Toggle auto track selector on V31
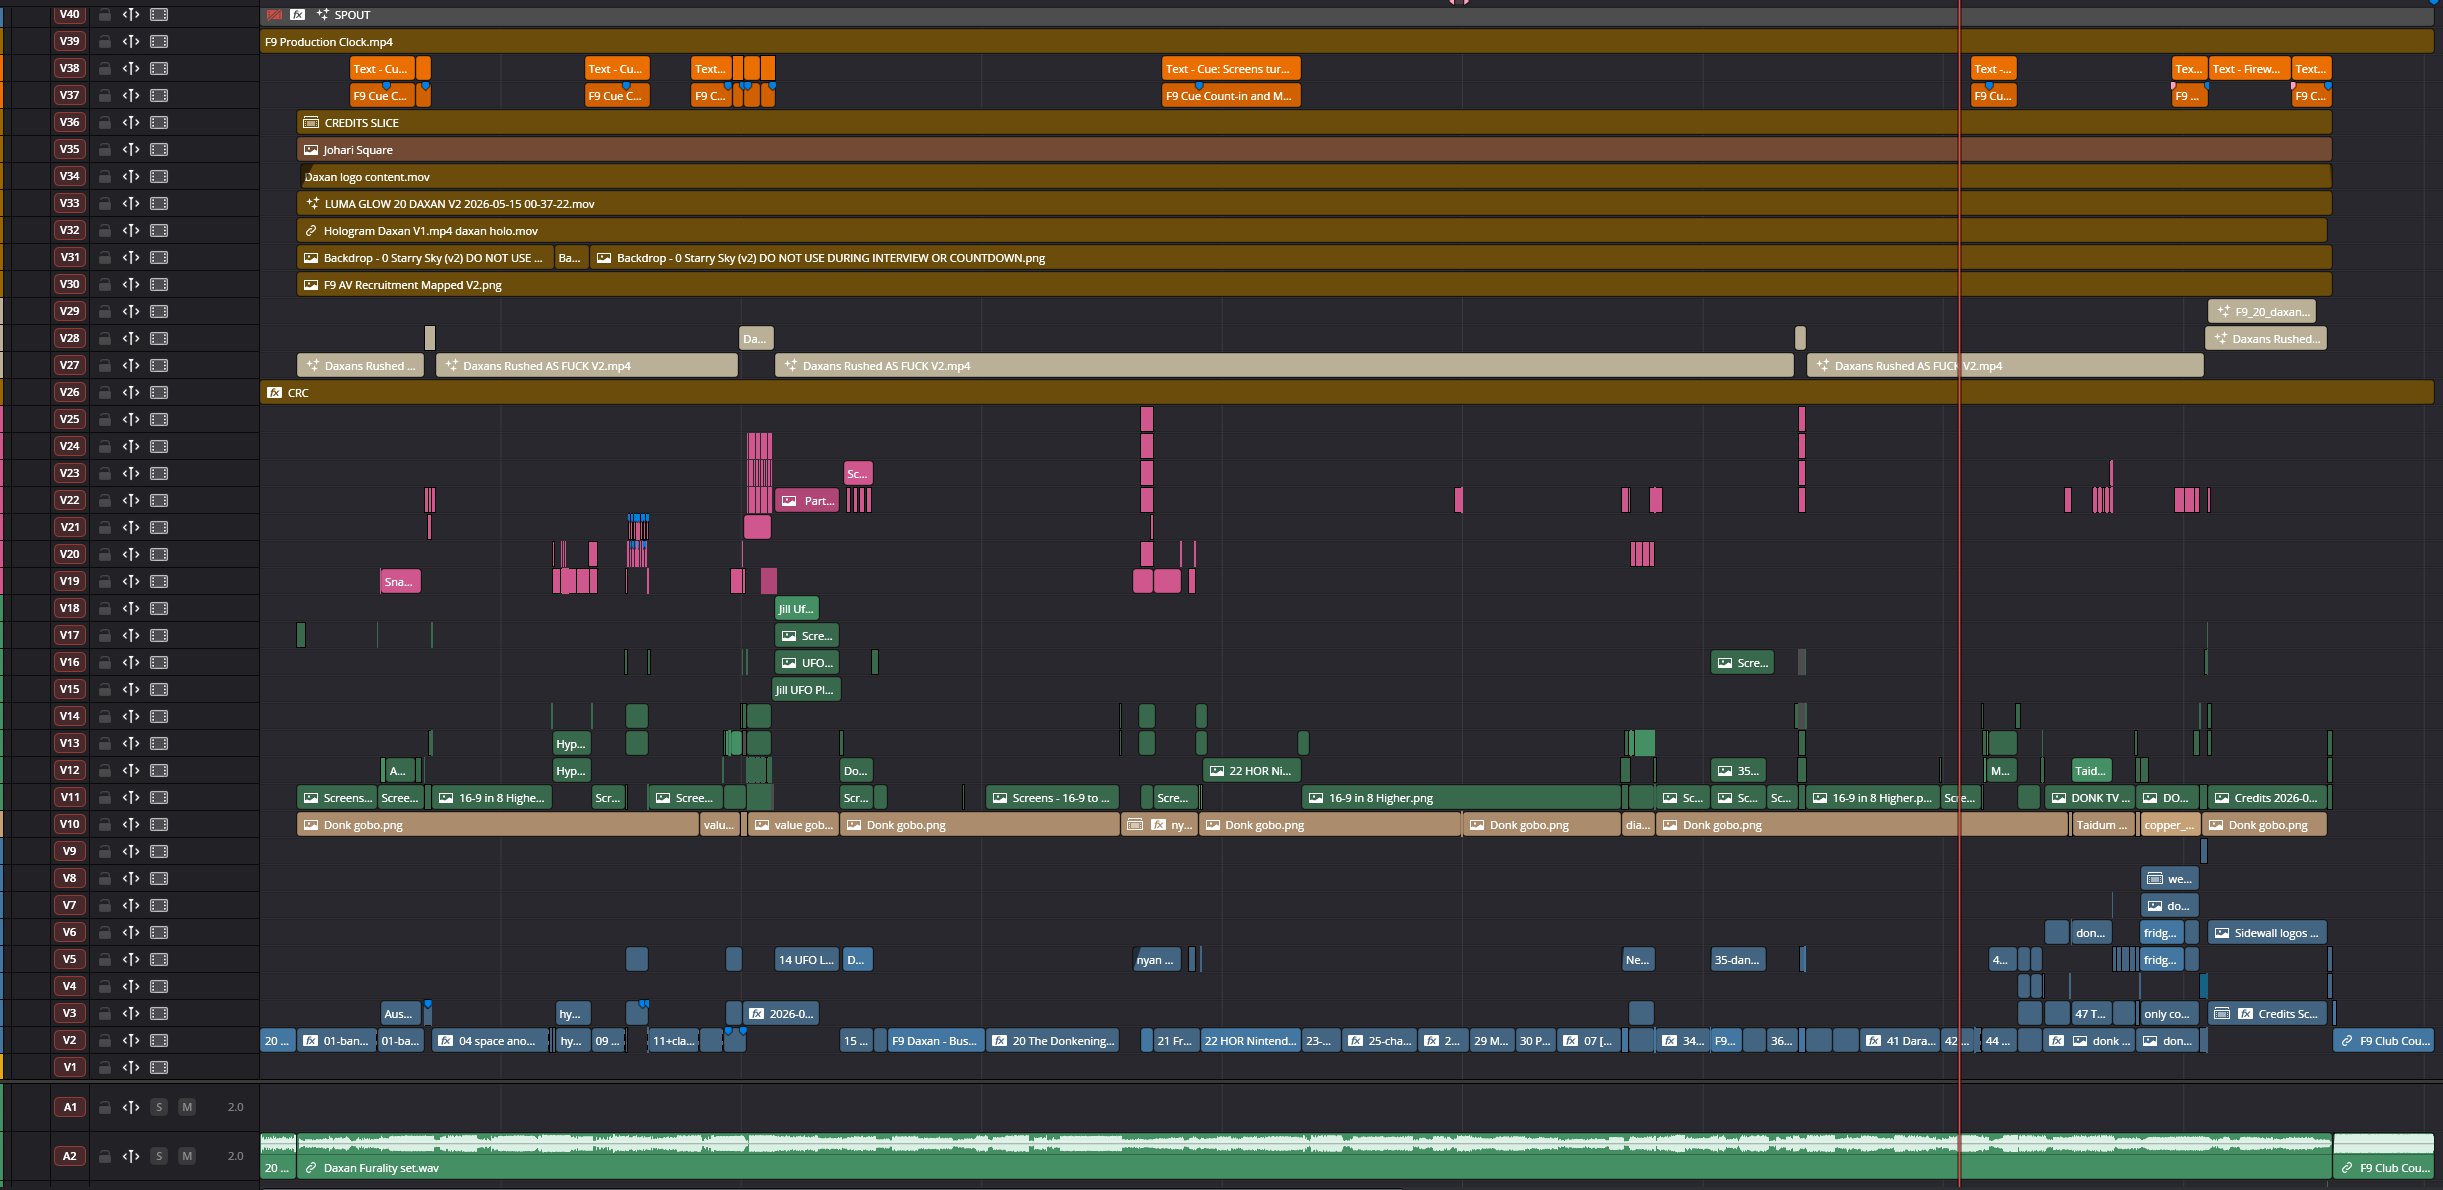The height and width of the screenshot is (1190, 2443). coord(131,257)
